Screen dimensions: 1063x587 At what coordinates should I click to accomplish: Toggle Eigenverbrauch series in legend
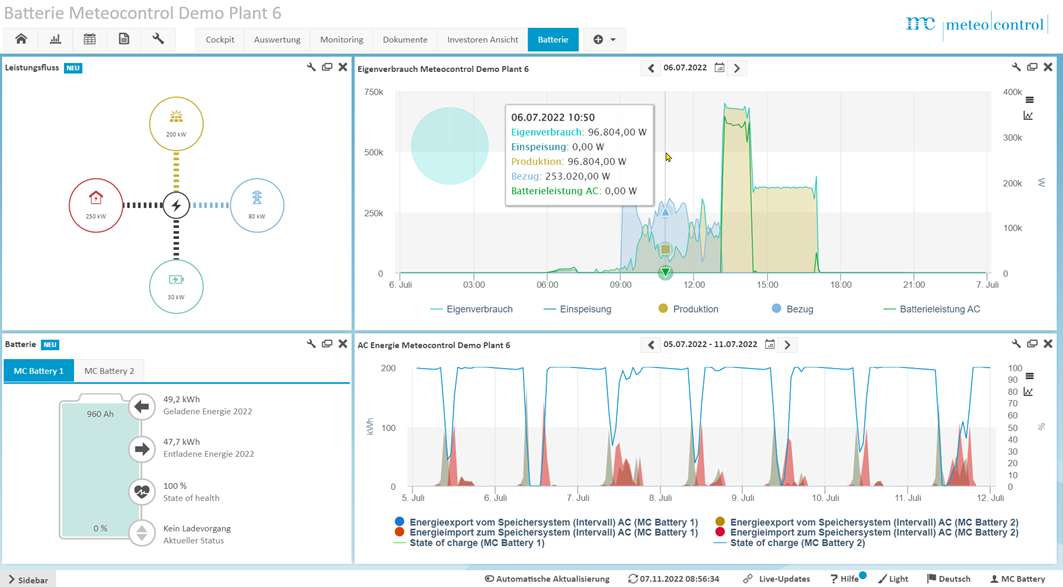click(x=472, y=309)
